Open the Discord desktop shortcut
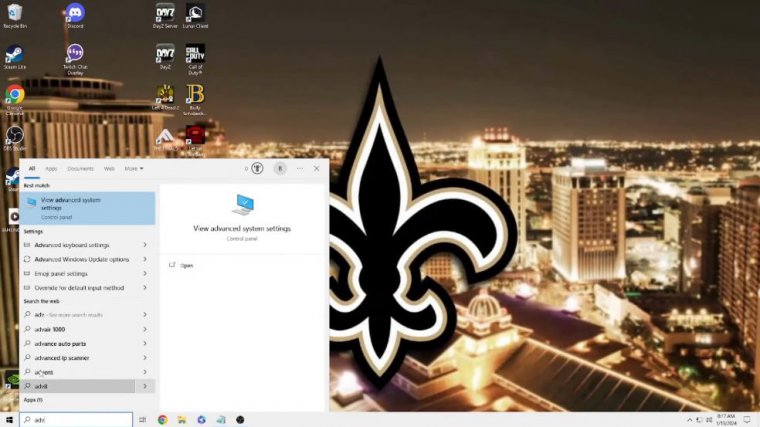Viewport: 760px width, 427px height. (x=74, y=14)
